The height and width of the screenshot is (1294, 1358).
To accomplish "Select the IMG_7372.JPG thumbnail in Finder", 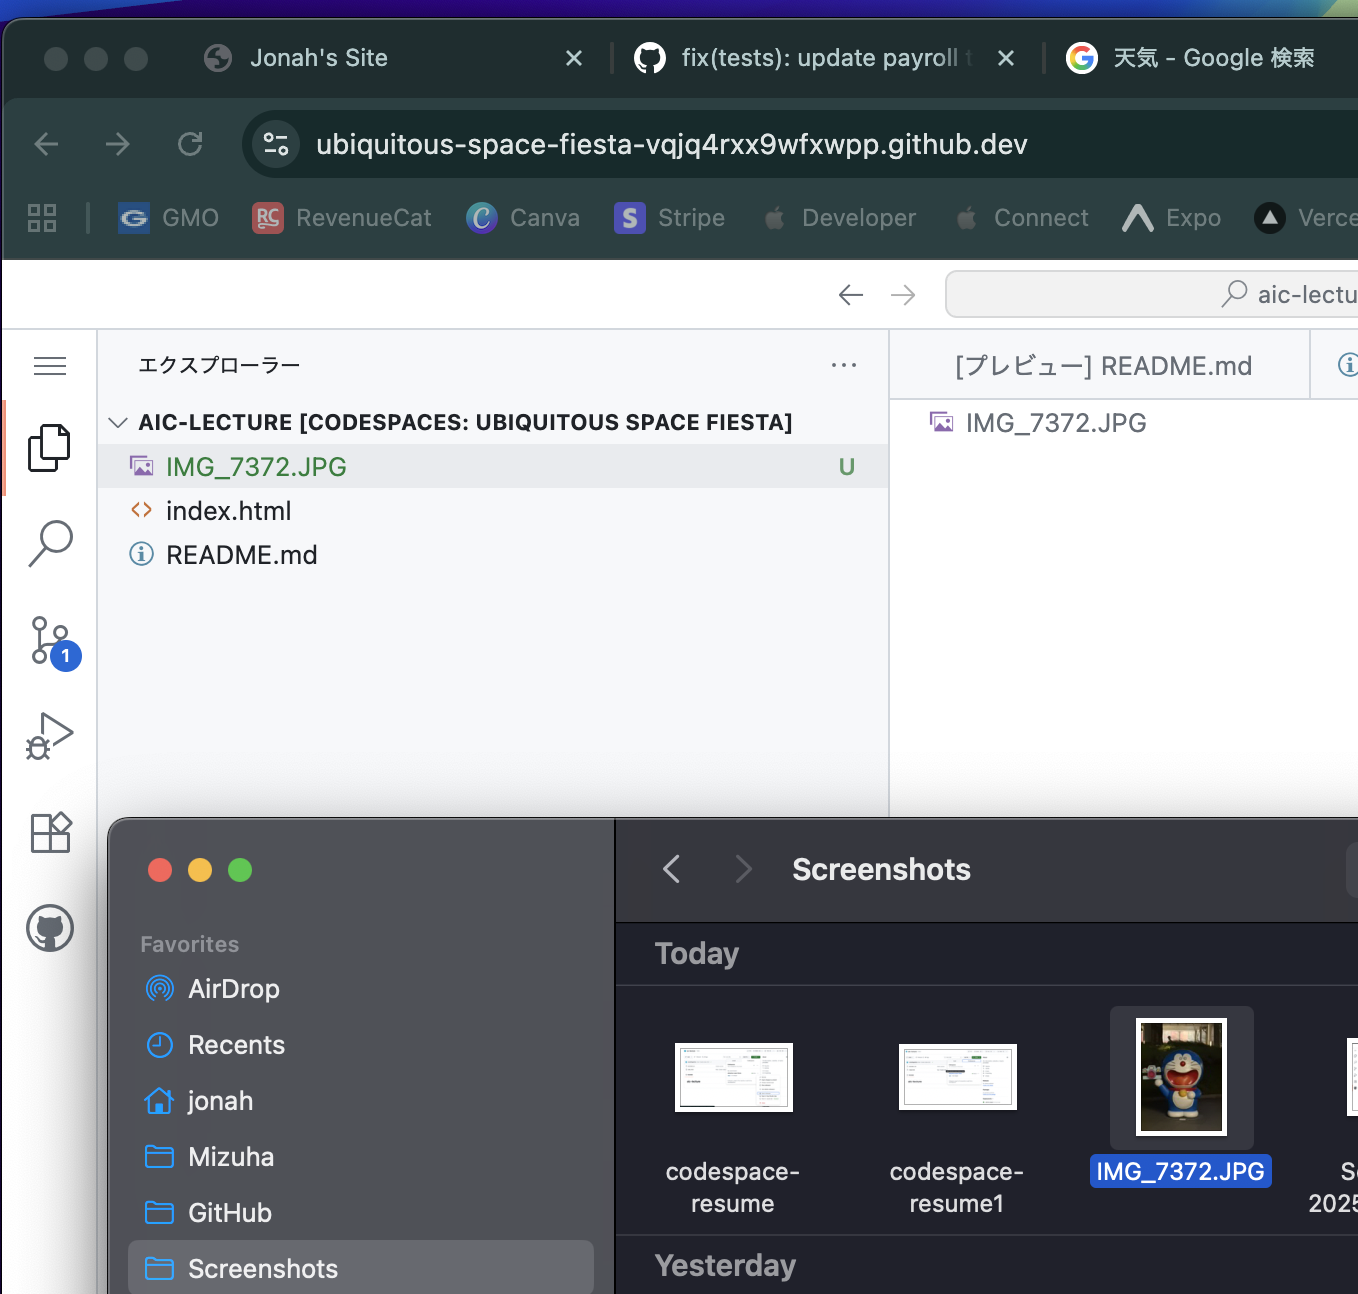I will point(1181,1077).
